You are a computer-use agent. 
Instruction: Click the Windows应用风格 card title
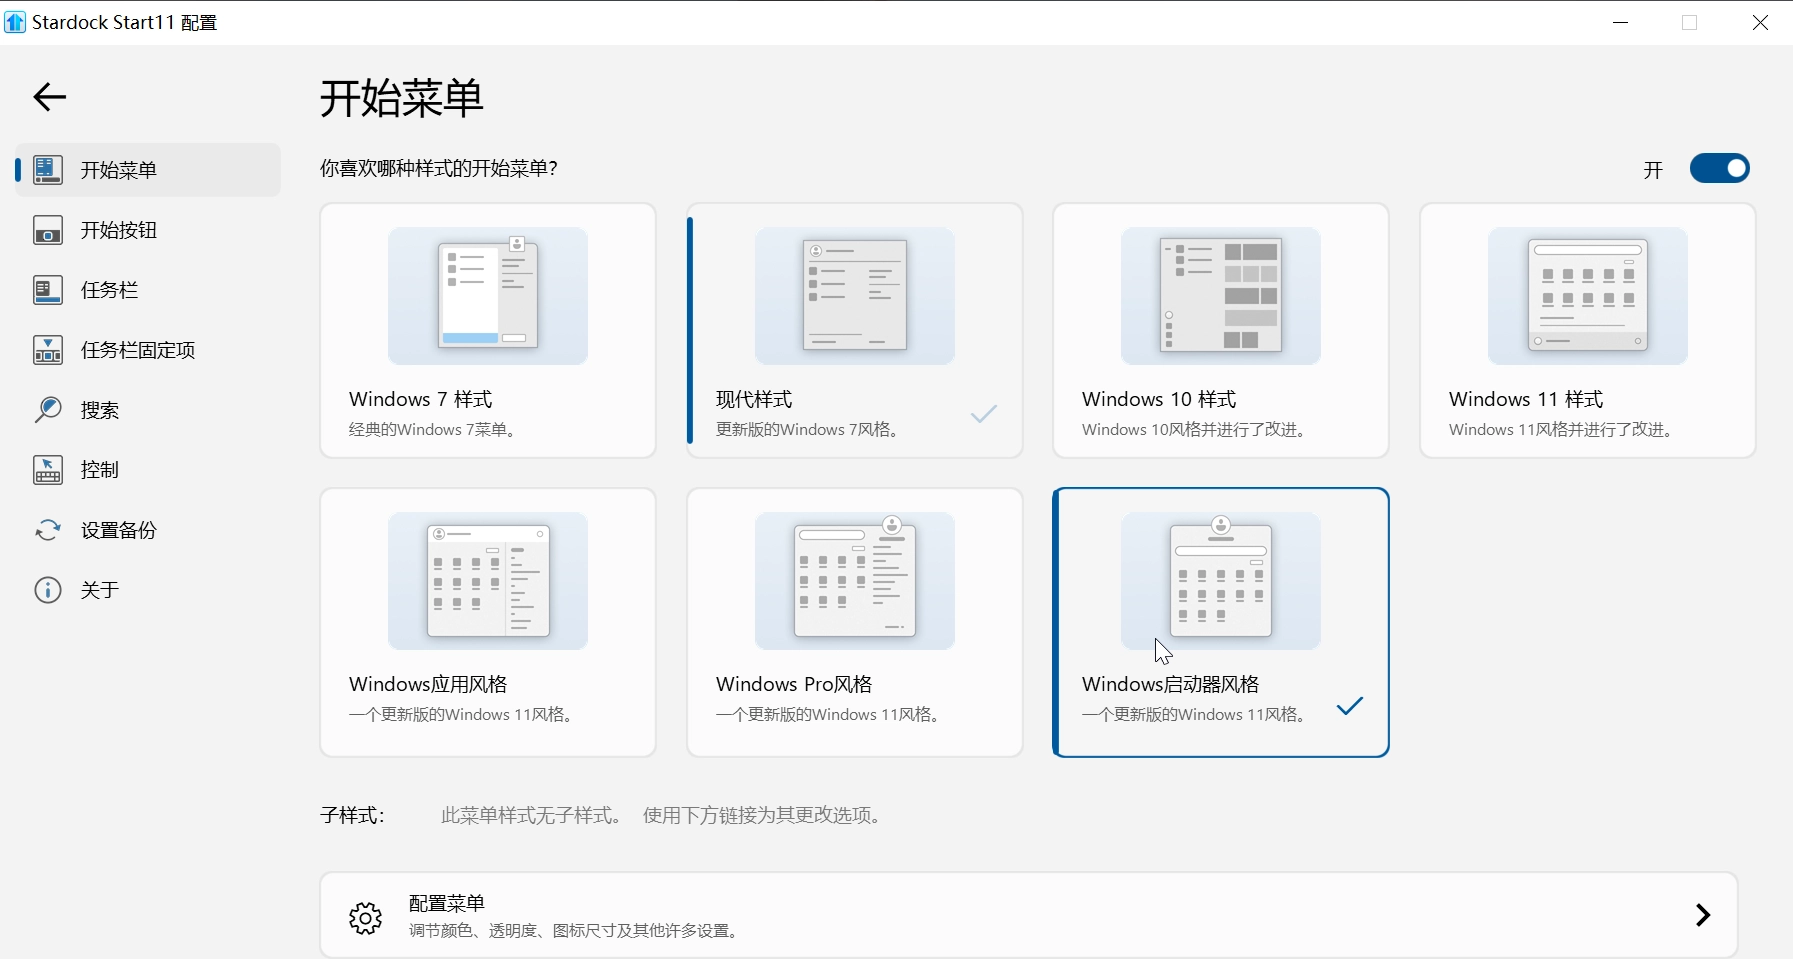tap(428, 684)
